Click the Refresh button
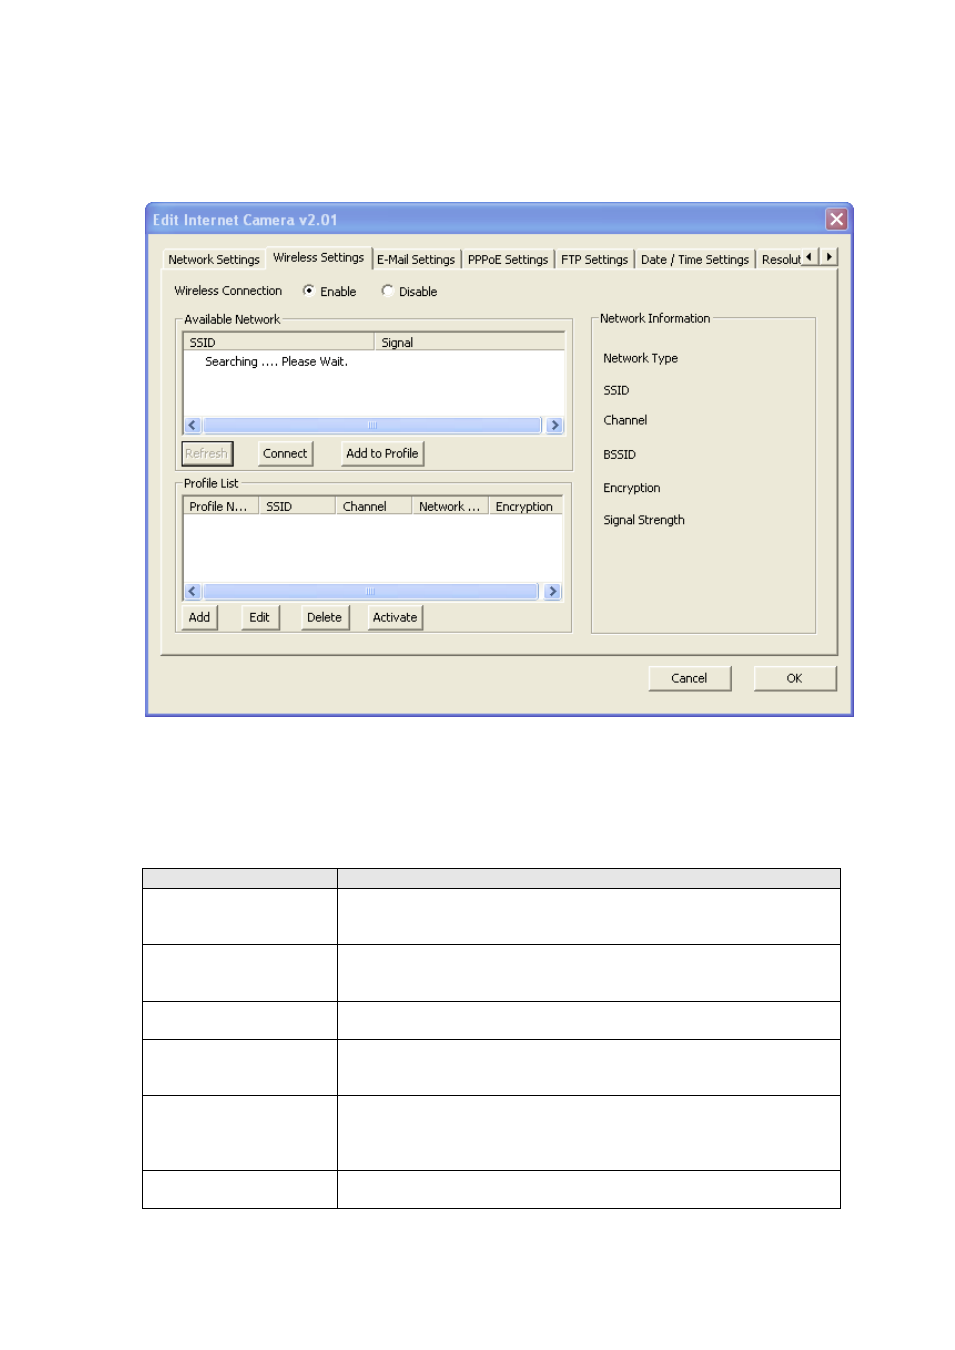Screen dimensions: 955x1350 [207, 454]
